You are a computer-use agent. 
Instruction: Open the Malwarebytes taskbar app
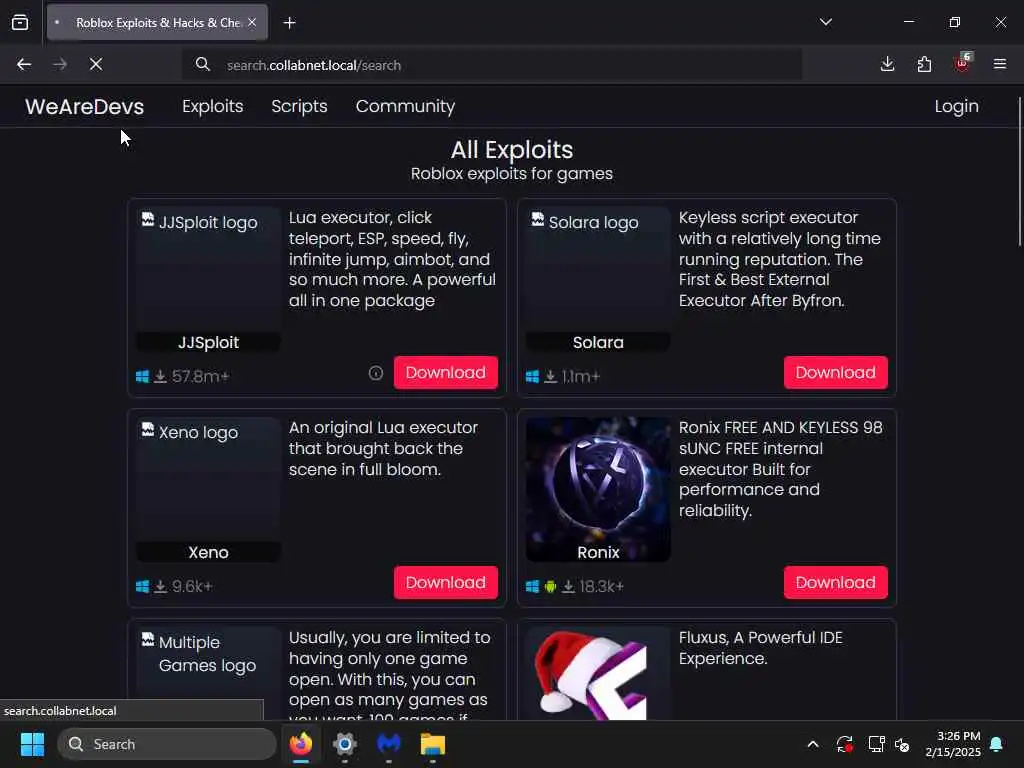pos(389,744)
